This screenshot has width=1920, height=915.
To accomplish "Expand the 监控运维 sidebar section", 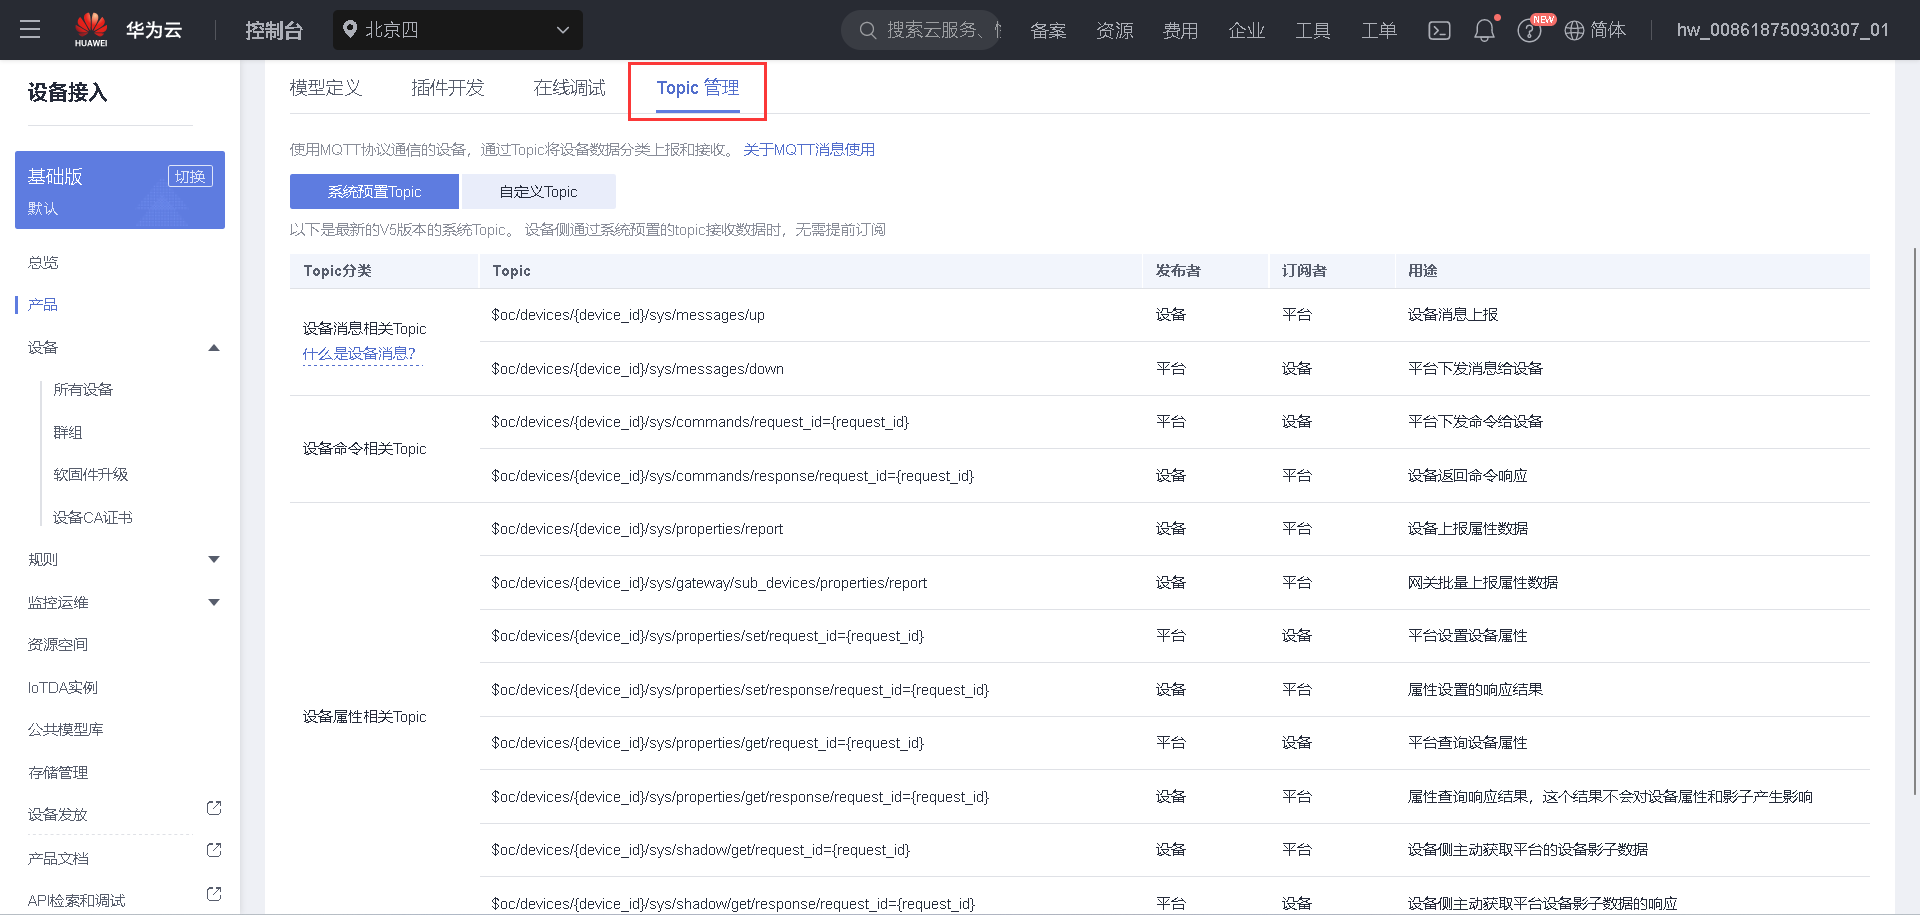I will pos(213,602).
